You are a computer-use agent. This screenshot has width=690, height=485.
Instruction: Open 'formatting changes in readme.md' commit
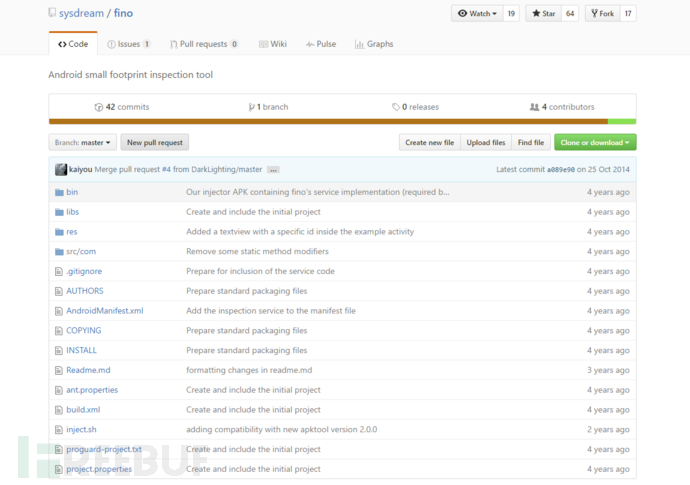249,371
